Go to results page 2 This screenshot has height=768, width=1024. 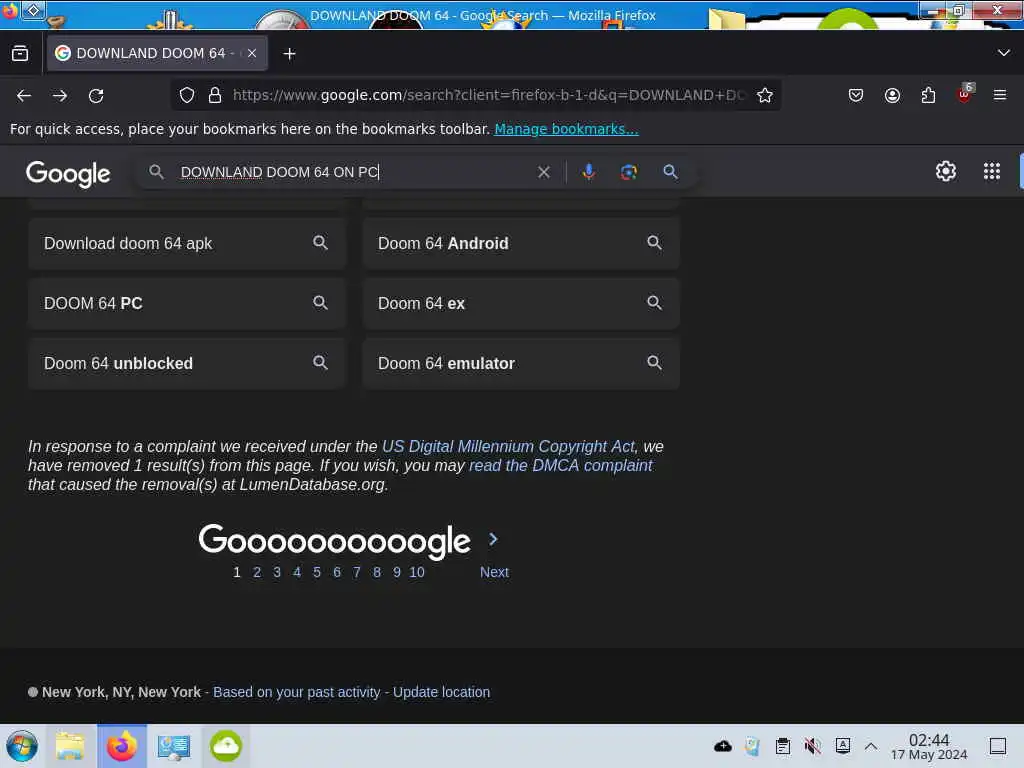257,572
